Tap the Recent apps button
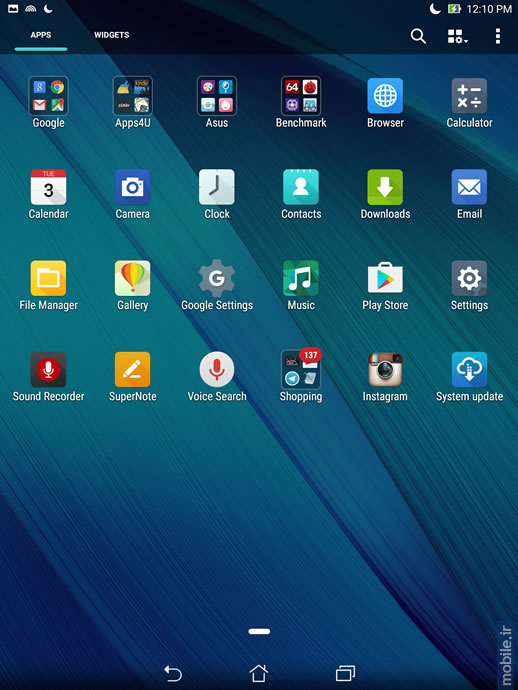The width and height of the screenshot is (518, 690). (345, 673)
